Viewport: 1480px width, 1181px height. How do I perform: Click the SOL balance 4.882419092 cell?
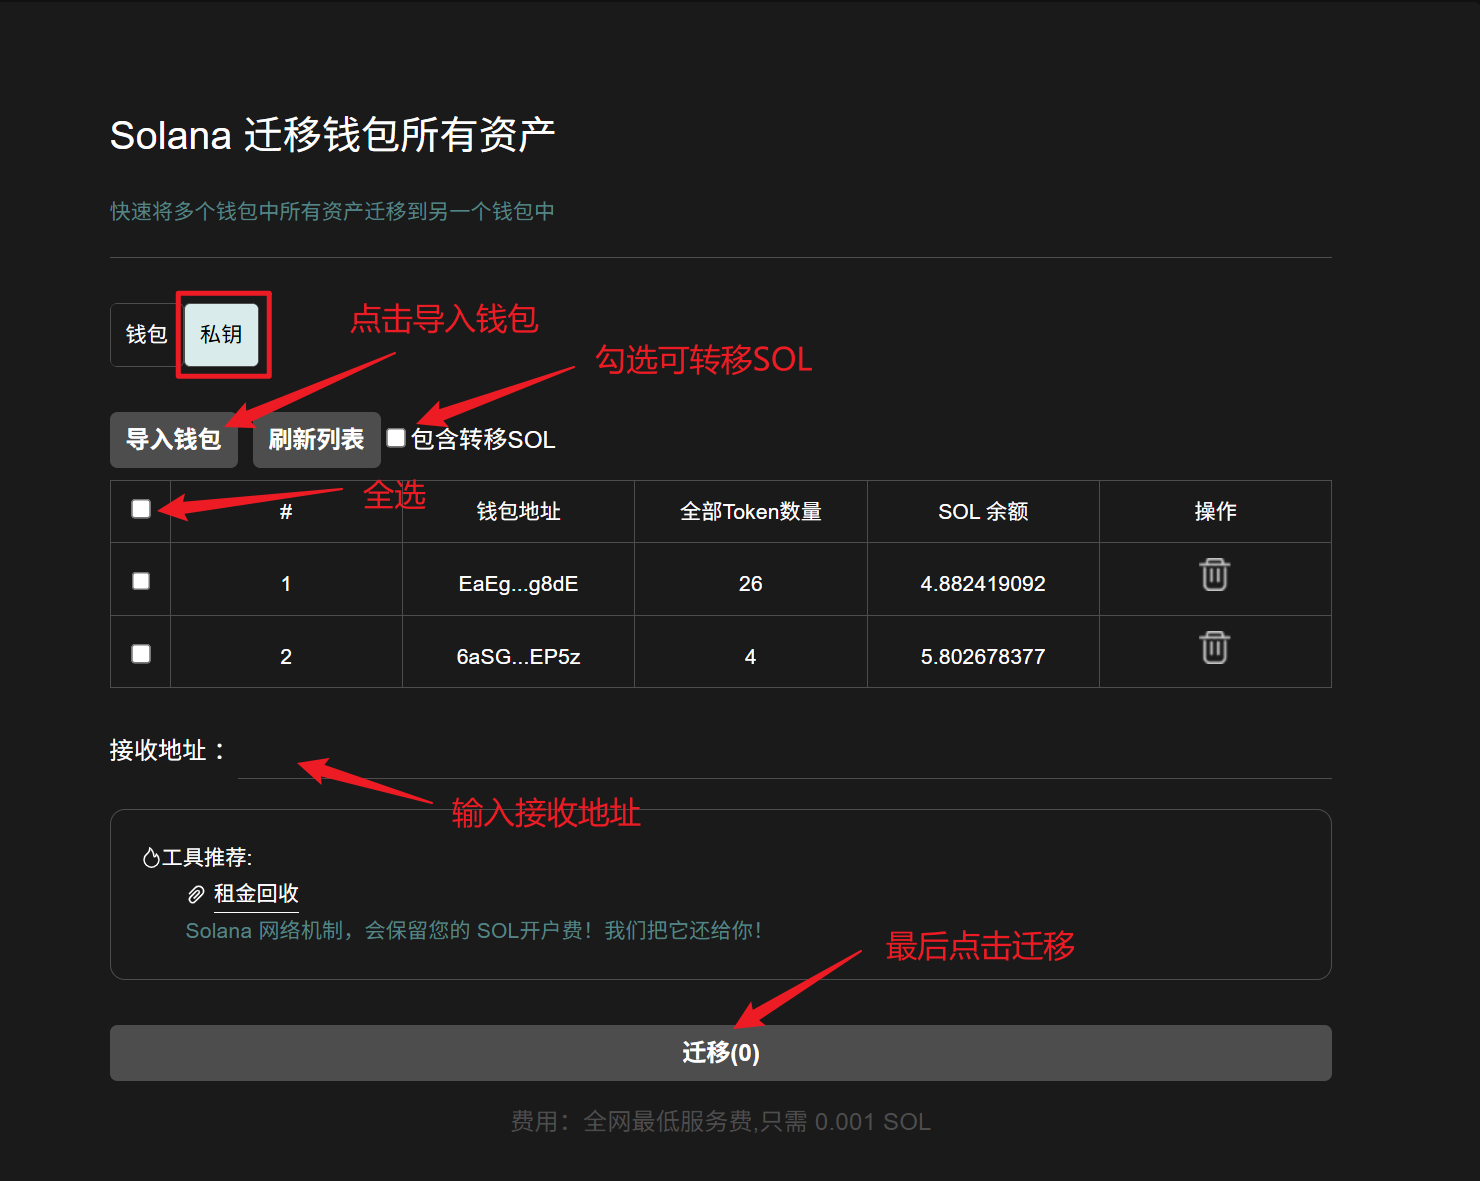pyautogui.click(x=982, y=584)
